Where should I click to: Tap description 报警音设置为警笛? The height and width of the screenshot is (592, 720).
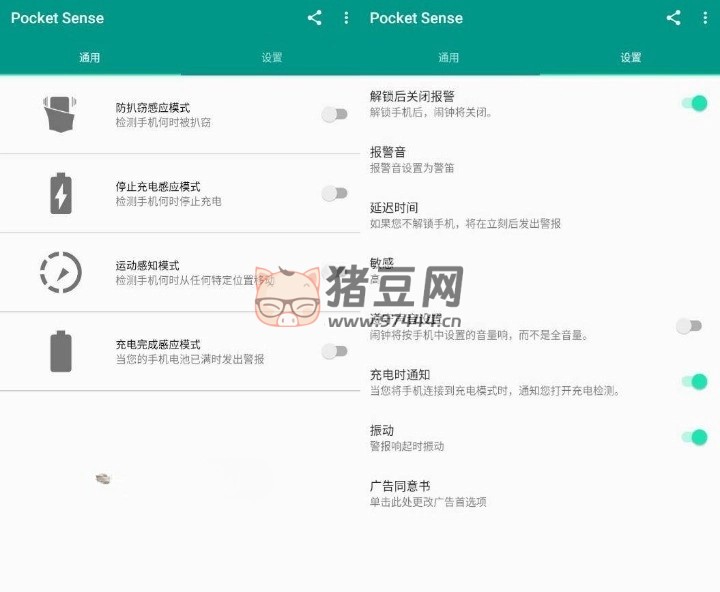point(412,168)
